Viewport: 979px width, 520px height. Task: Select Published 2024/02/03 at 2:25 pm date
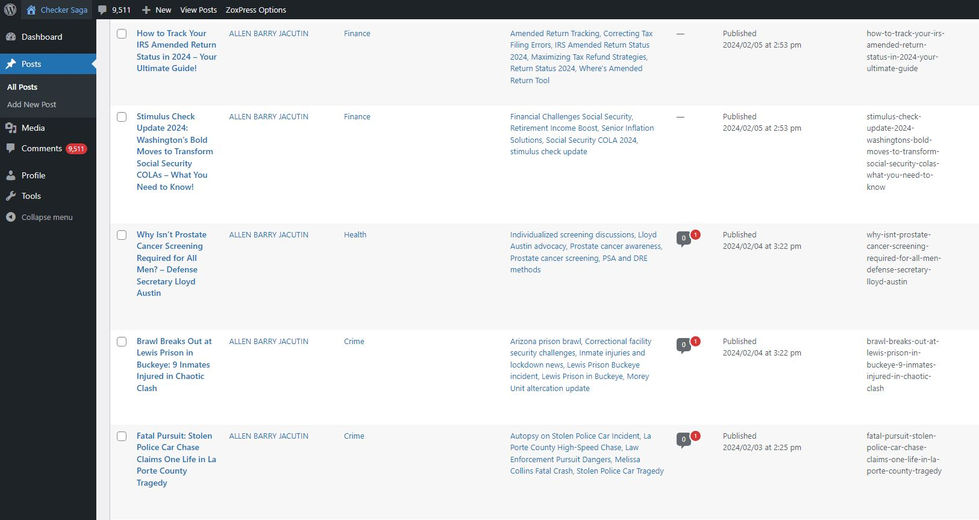pos(762,442)
